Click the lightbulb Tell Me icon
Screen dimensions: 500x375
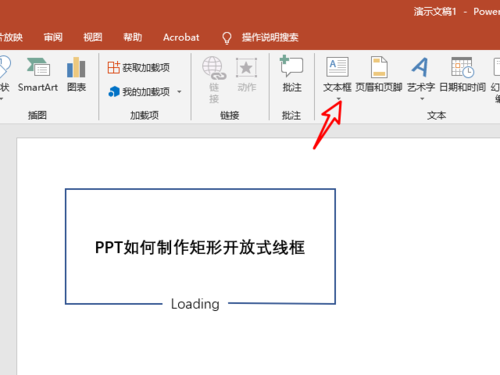(227, 38)
